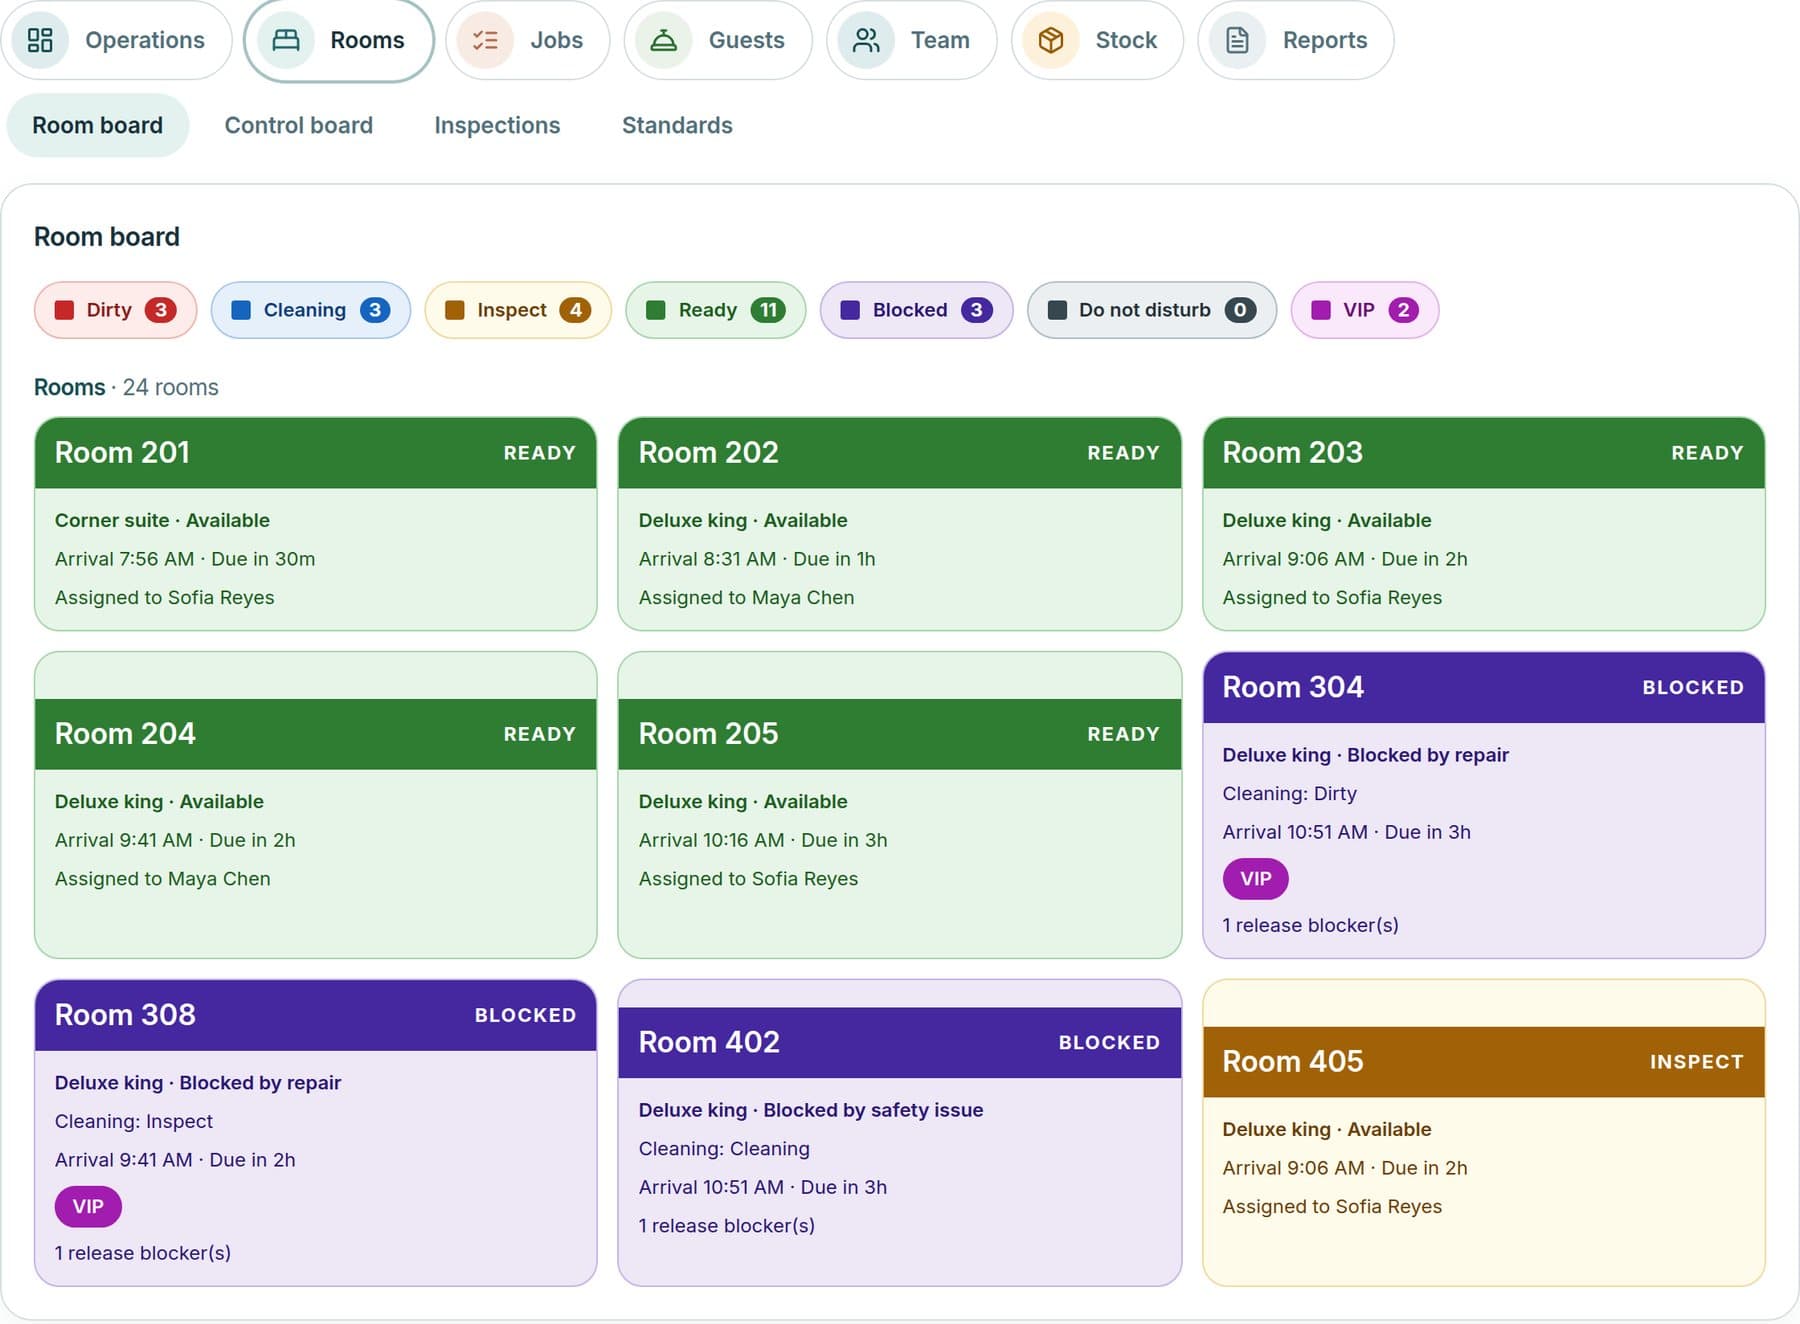
Task: Open the Room 402 card header
Action: (x=900, y=1042)
